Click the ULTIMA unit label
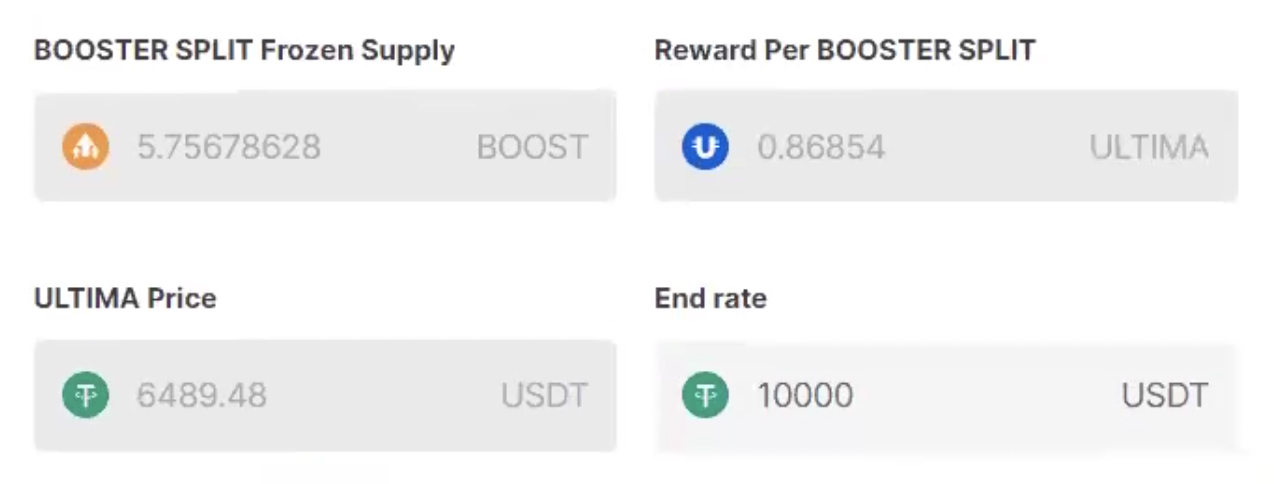The height and width of the screenshot is (484, 1274). coord(1149,147)
